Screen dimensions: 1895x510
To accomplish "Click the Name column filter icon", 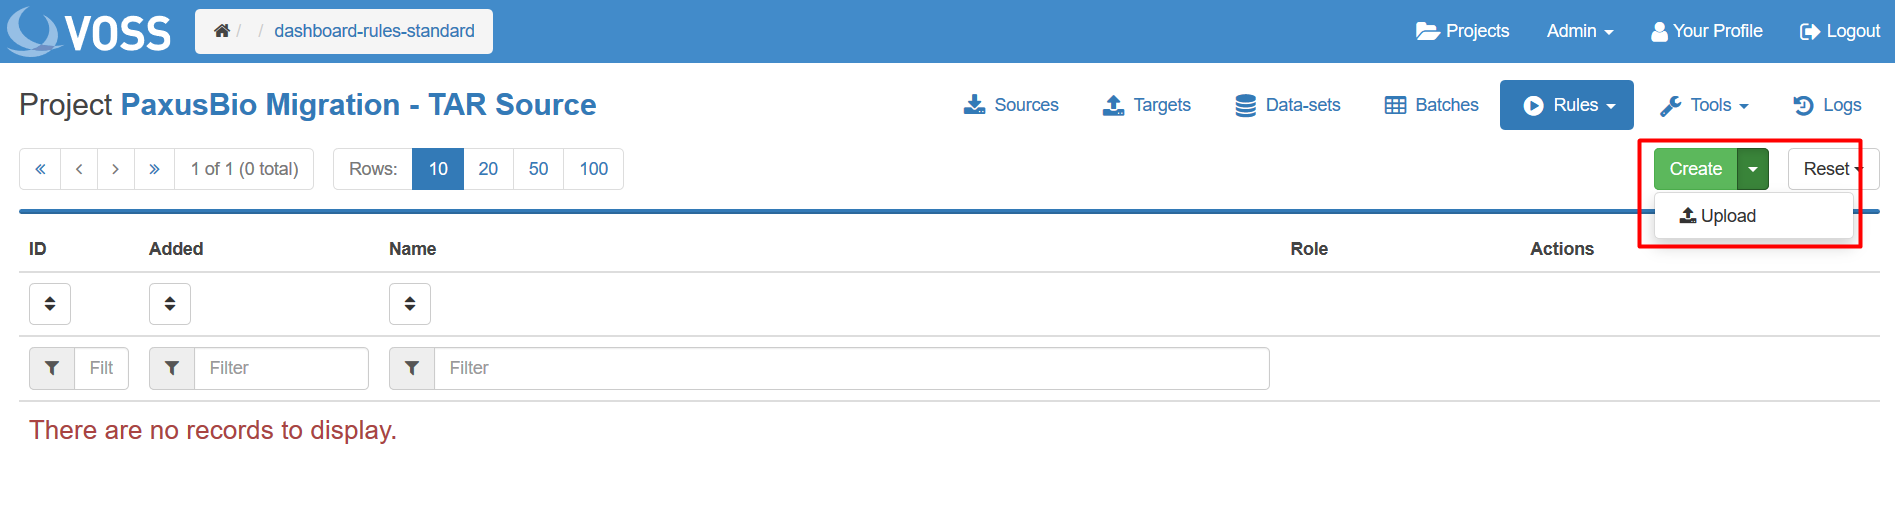I will 412,368.
